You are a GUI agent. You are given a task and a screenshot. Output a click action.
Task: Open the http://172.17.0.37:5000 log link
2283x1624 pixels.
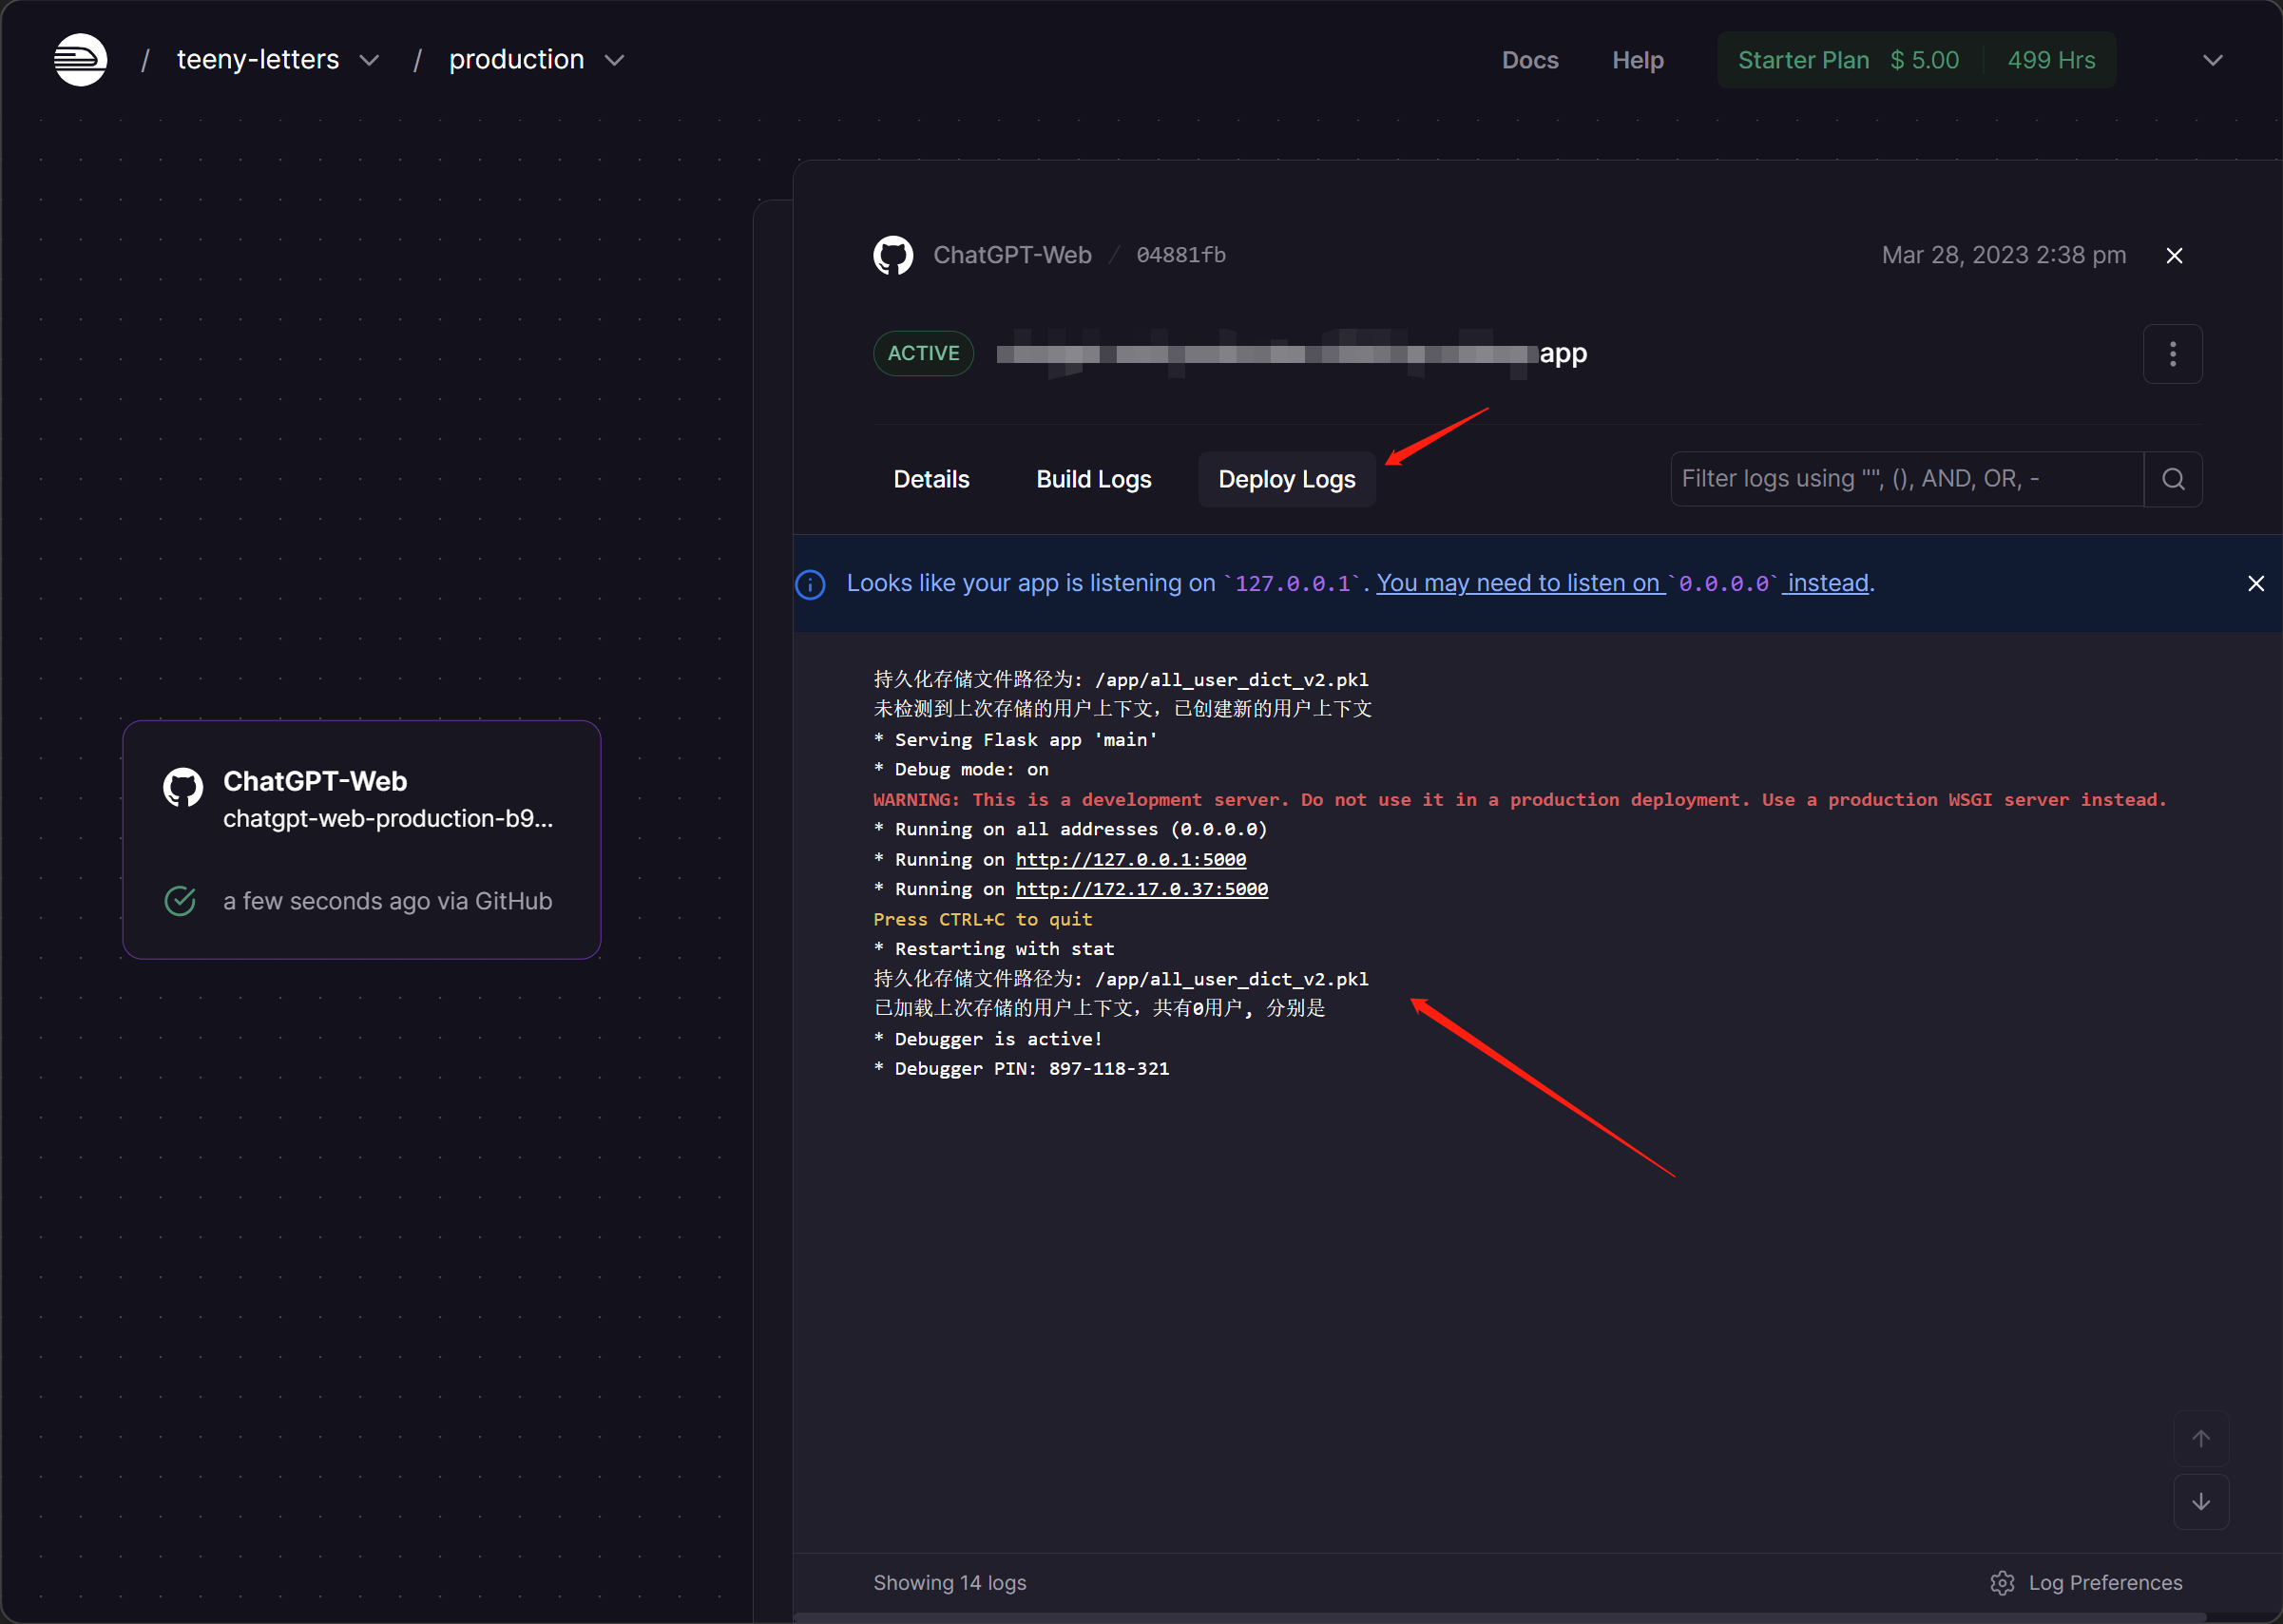(1142, 890)
